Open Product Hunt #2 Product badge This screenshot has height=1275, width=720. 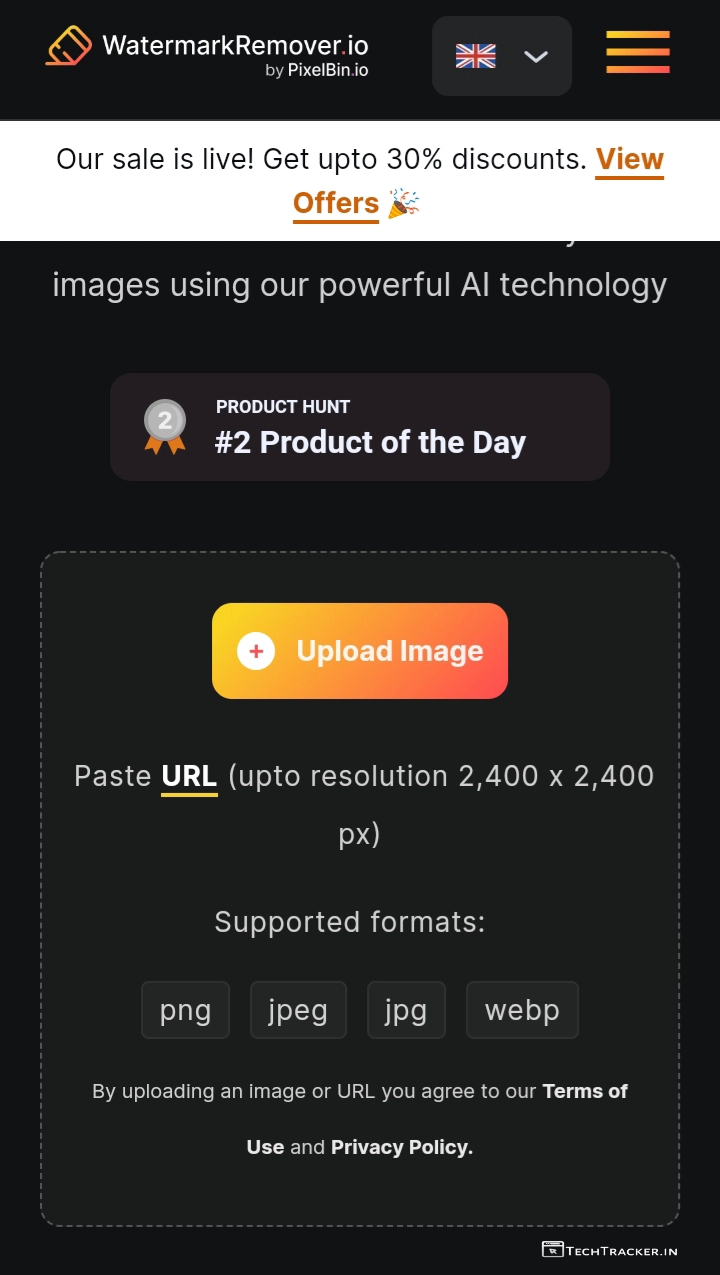pyautogui.click(x=360, y=427)
